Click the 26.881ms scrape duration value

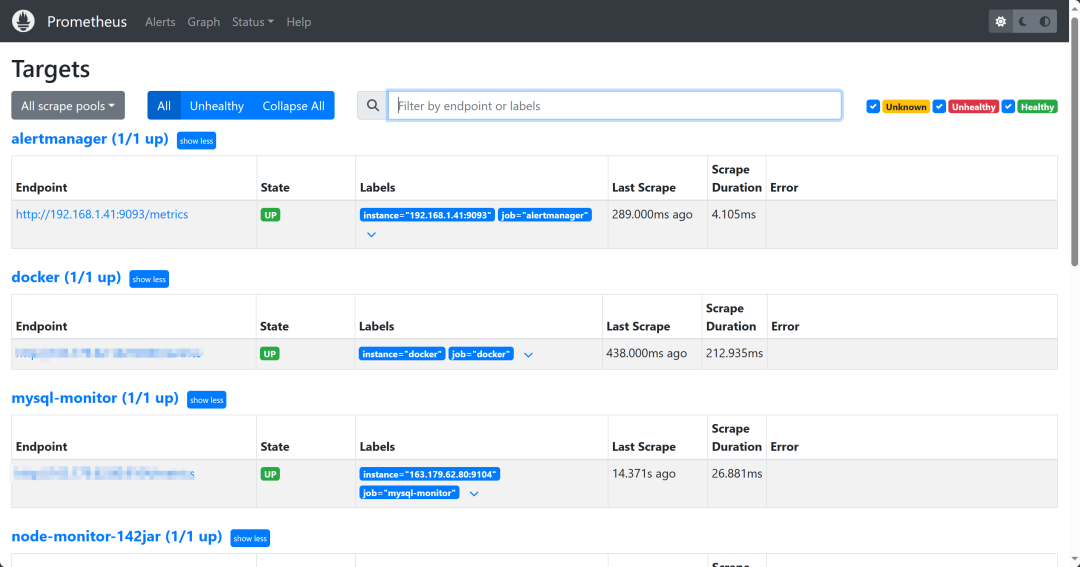tap(737, 473)
